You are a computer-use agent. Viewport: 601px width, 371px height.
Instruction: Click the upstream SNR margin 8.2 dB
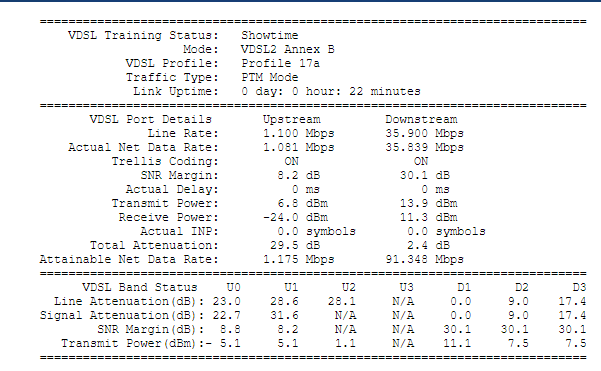298,176
